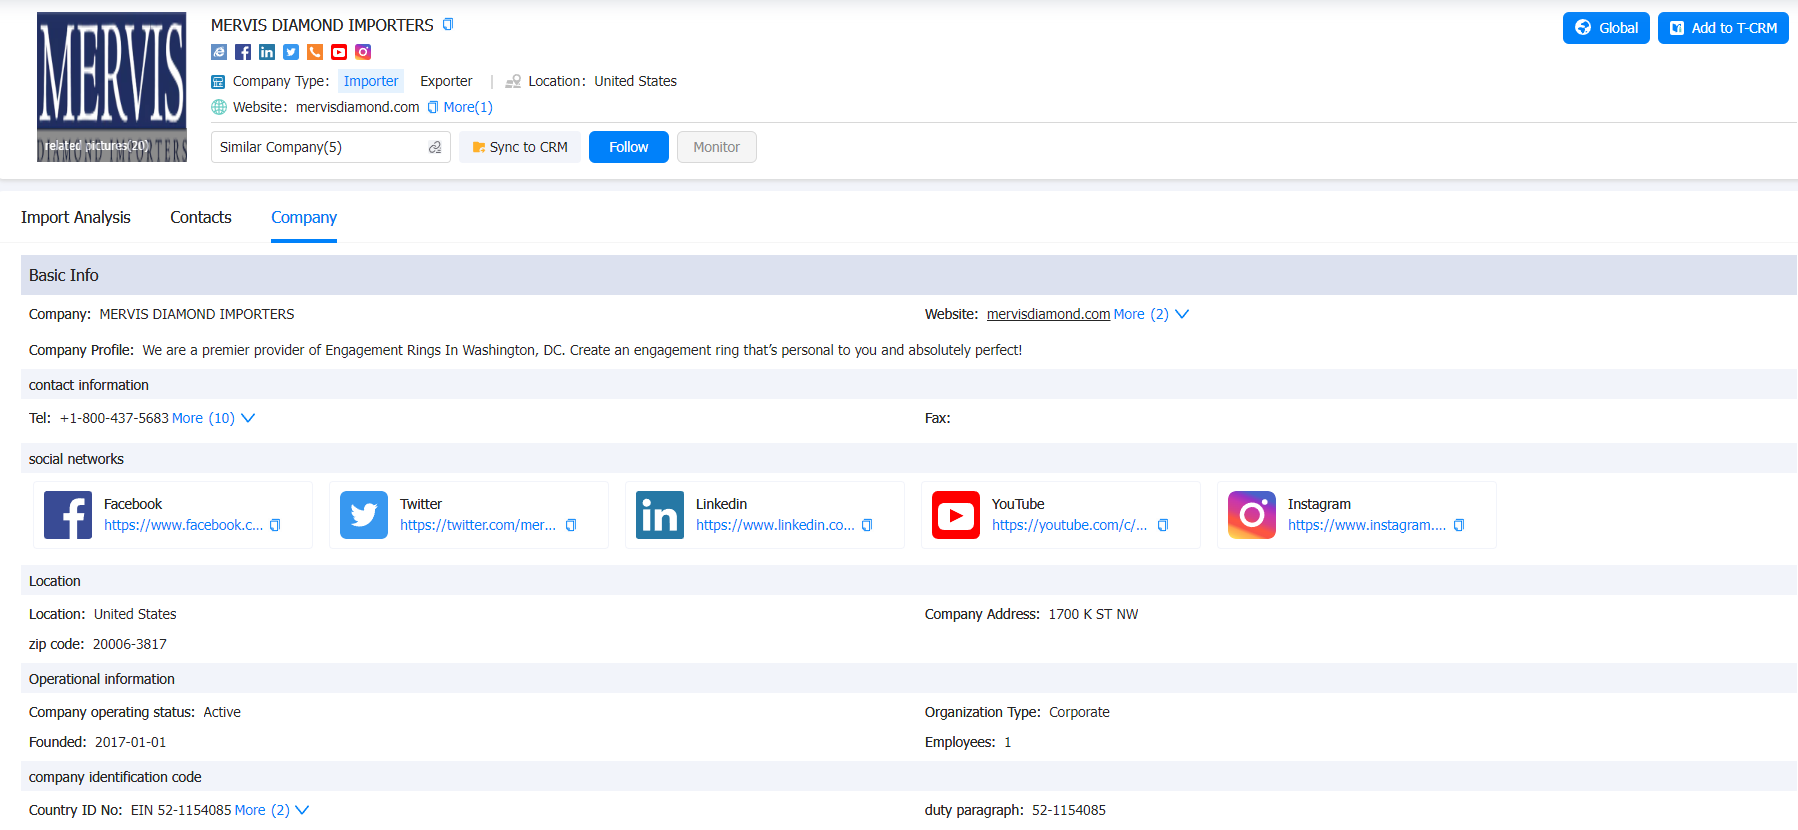Copy the YouTube URL
This screenshot has height=830, width=1798.
(1163, 525)
